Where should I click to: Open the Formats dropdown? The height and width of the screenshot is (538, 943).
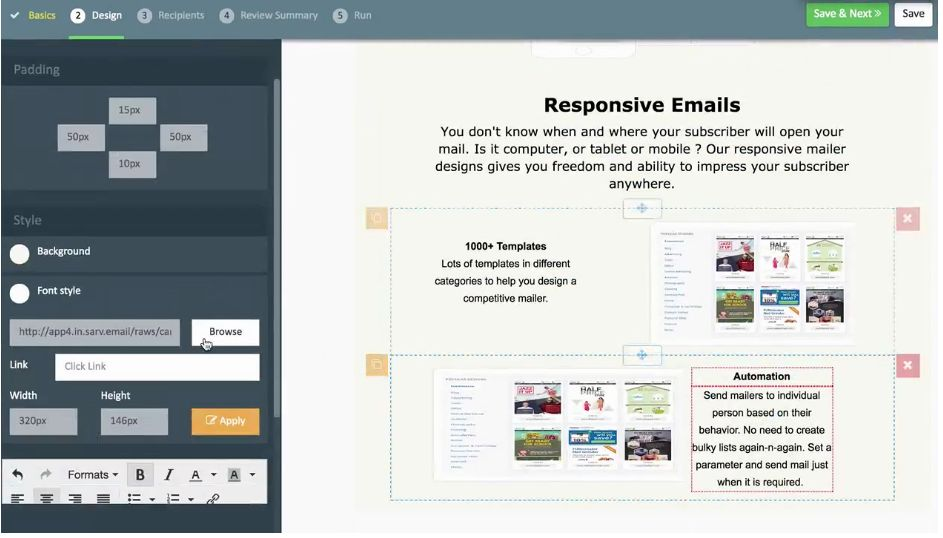pos(93,475)
